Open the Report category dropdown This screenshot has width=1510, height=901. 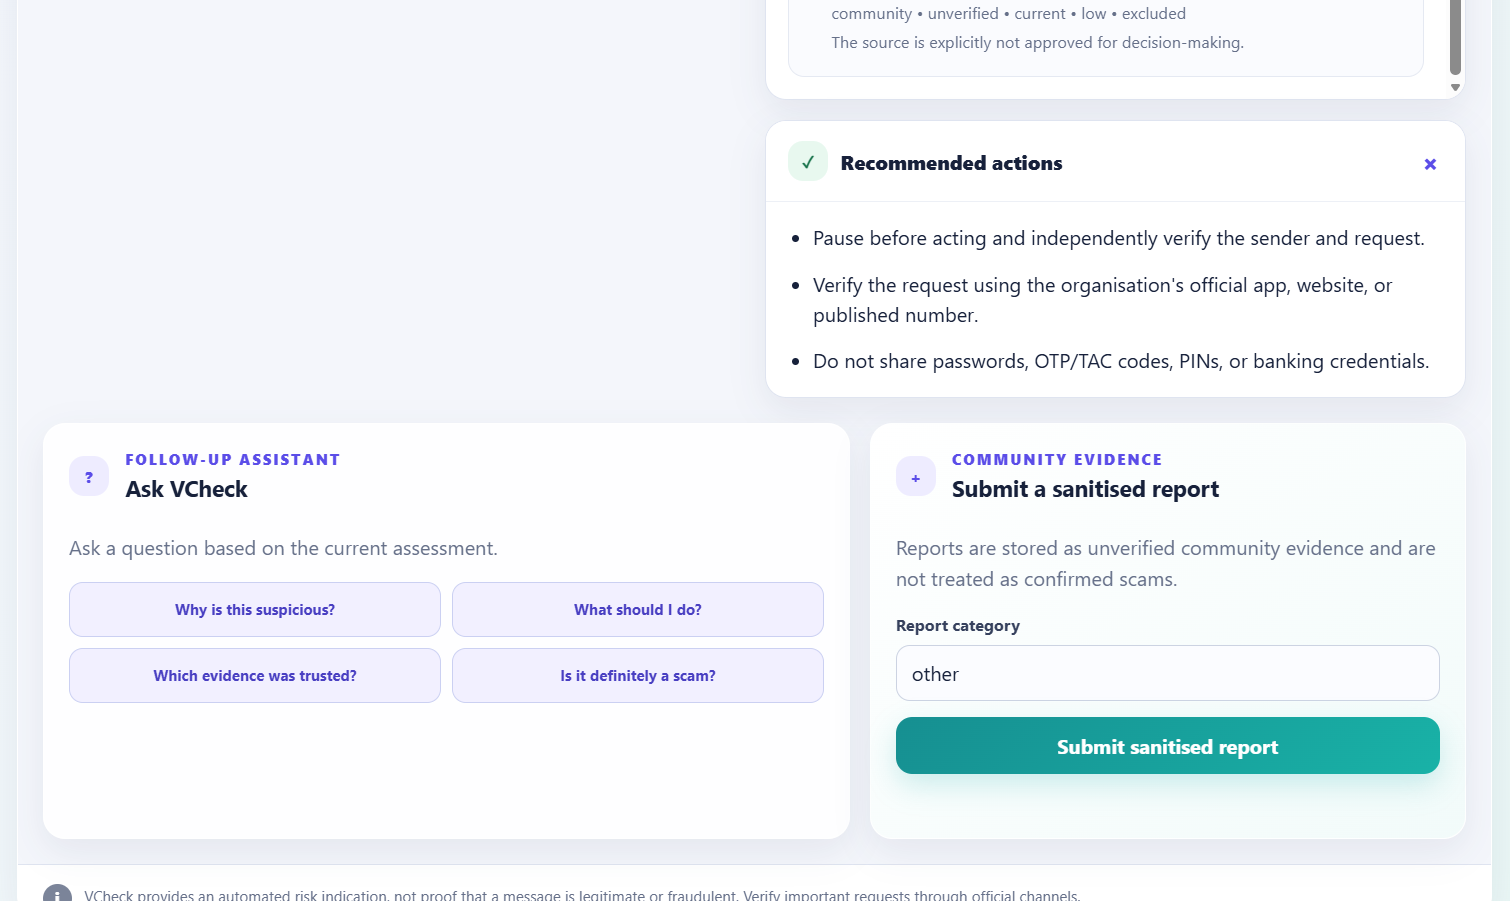point(1168,673)
